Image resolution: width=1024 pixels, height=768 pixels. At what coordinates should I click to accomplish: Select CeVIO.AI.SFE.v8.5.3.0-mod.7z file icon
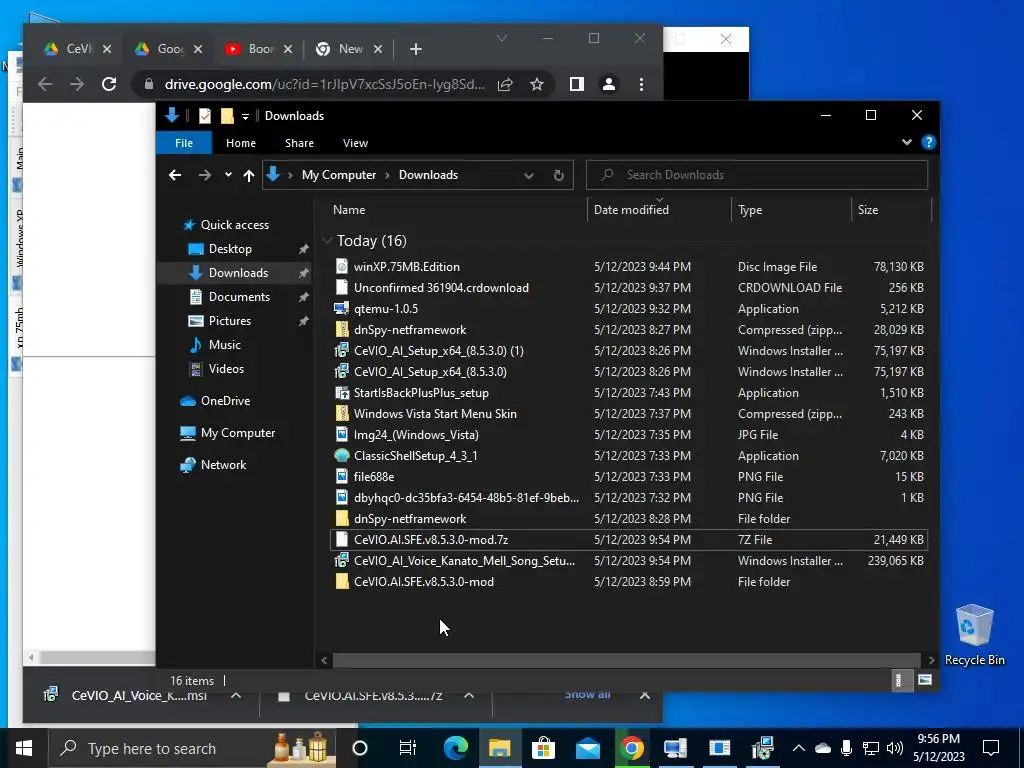point(342,539)
